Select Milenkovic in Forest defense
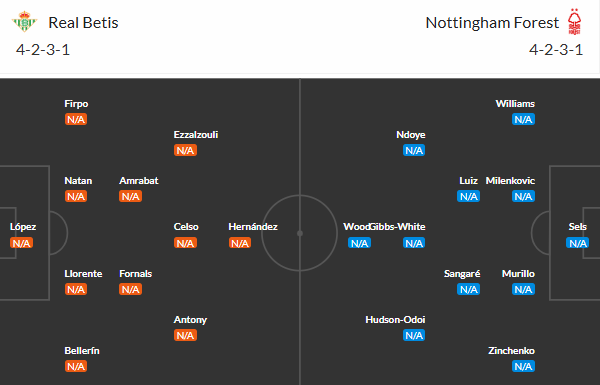The height and width of the screenshot is (385, 600). (510, 181)
